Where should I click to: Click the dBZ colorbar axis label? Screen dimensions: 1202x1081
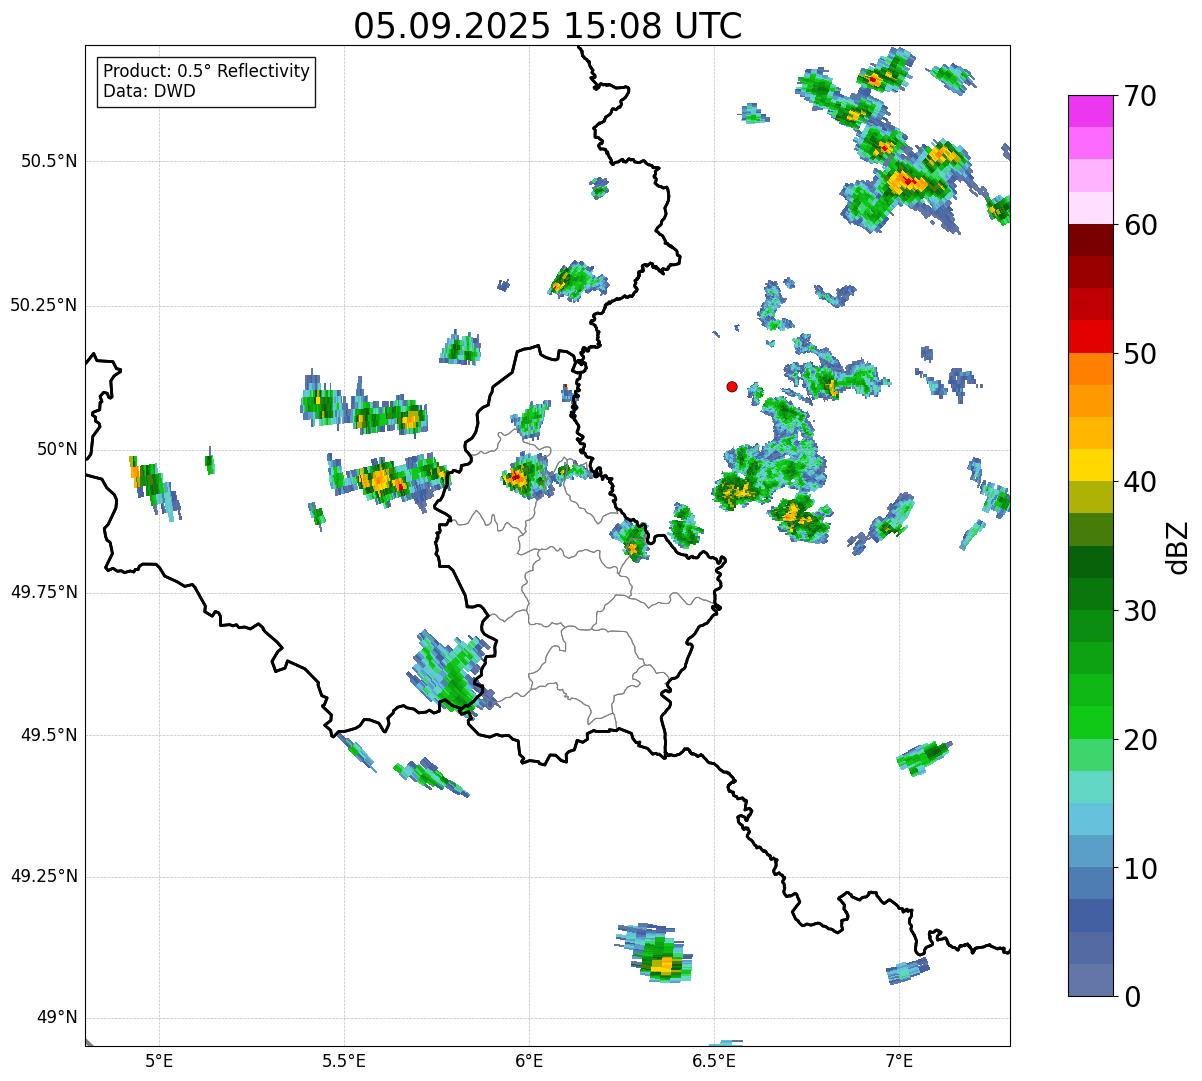[x=1178, y=547]
